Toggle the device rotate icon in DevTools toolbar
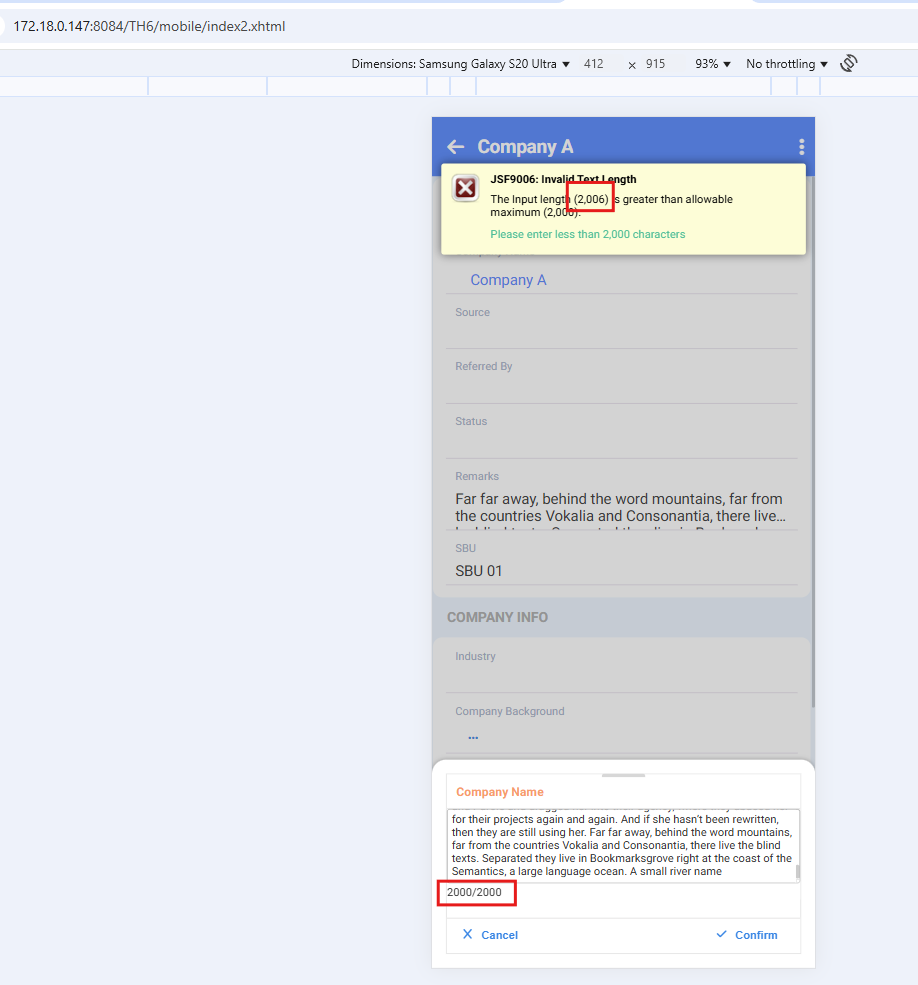 [849, 63]
